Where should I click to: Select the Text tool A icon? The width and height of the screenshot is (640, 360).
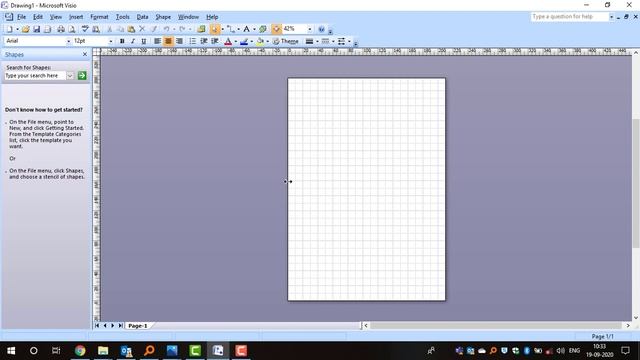click(x=247, y=29)
